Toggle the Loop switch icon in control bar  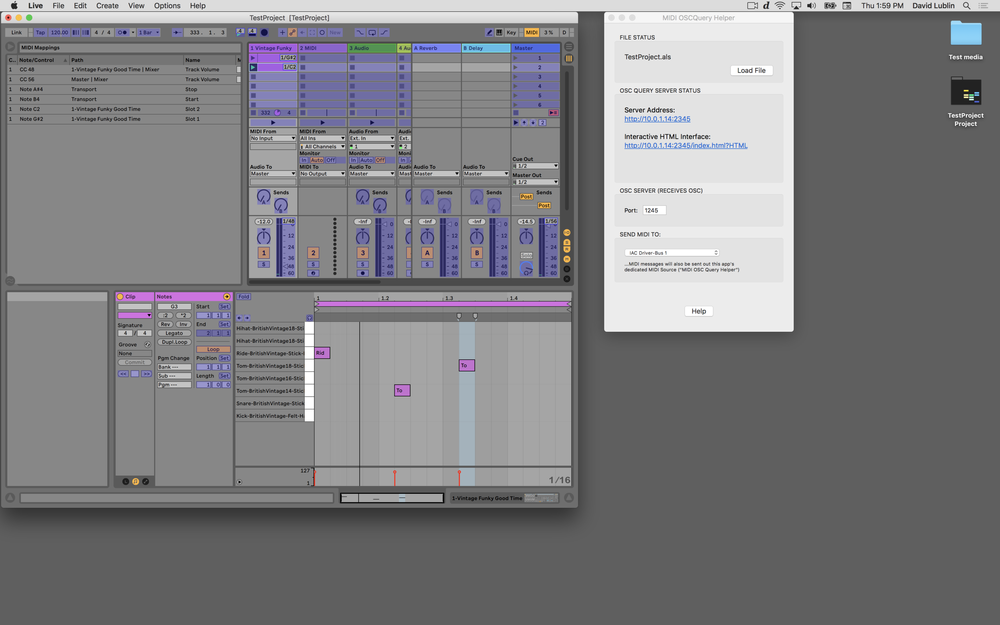pos(372,32)
